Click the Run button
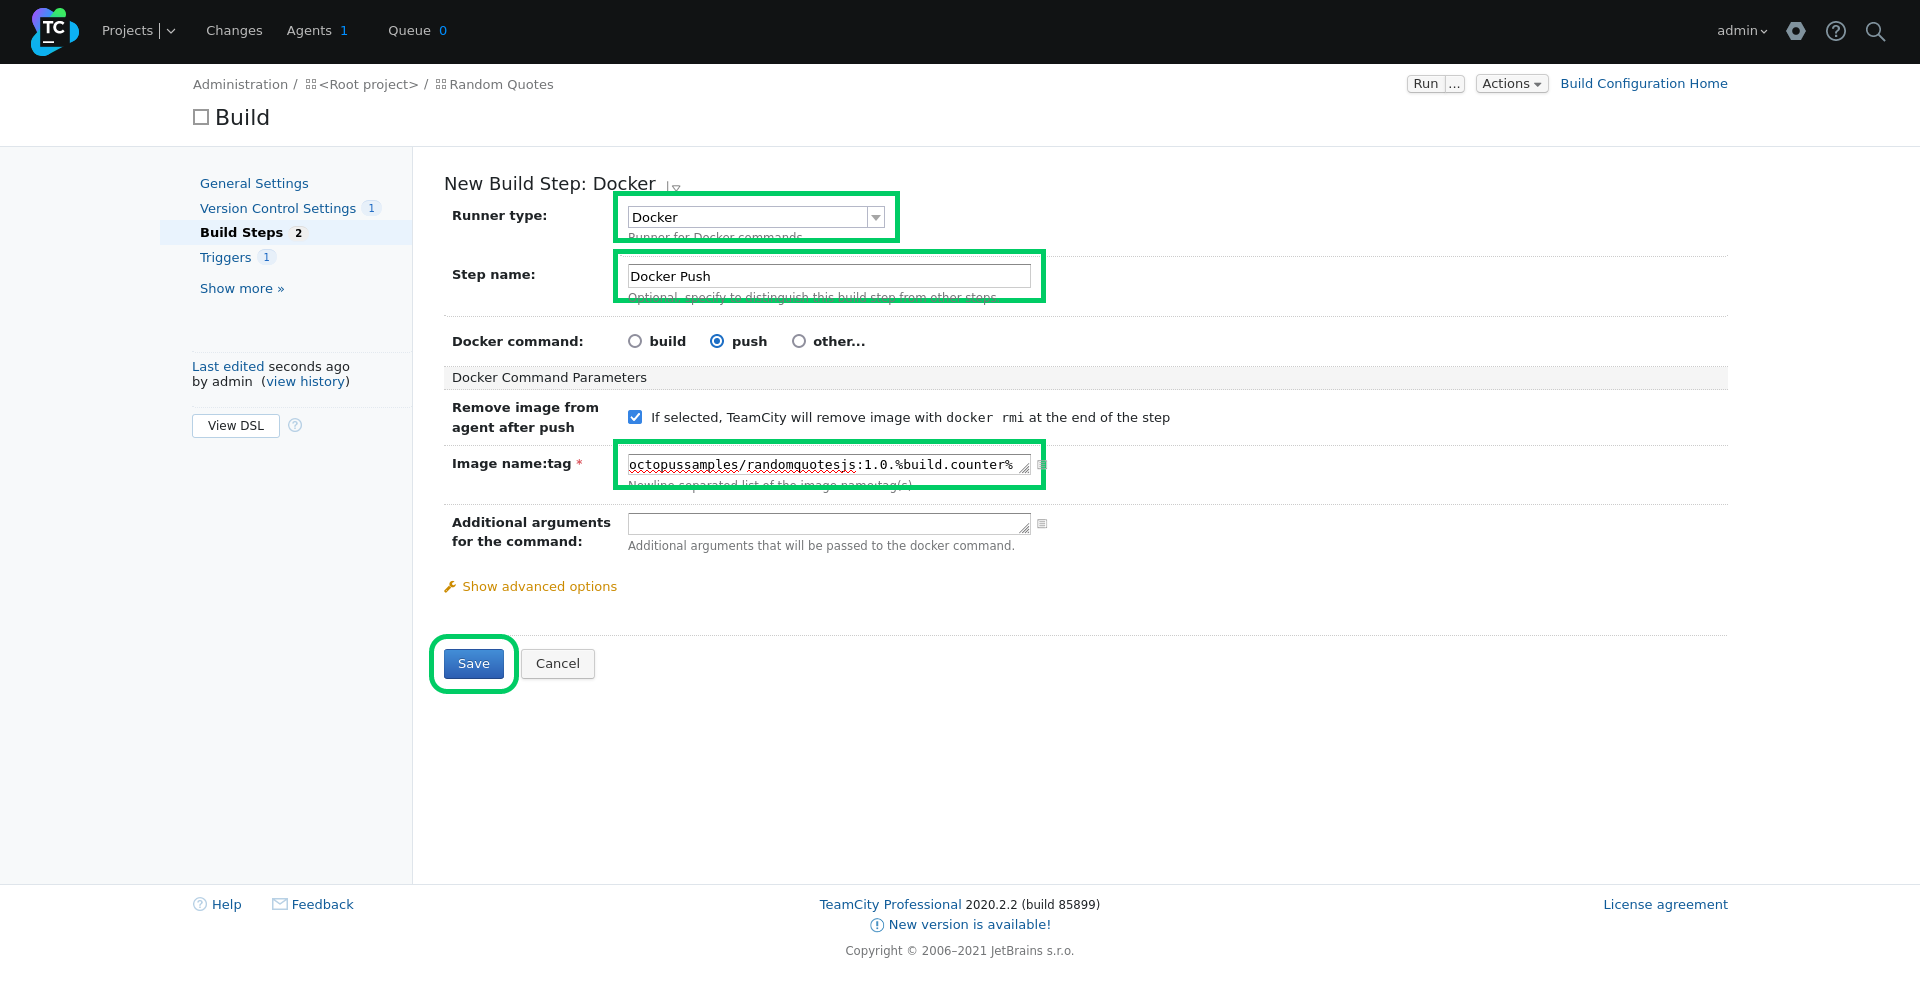Image resolution: width=1920 pixels, height=995 pixels. coord(1426,84)
